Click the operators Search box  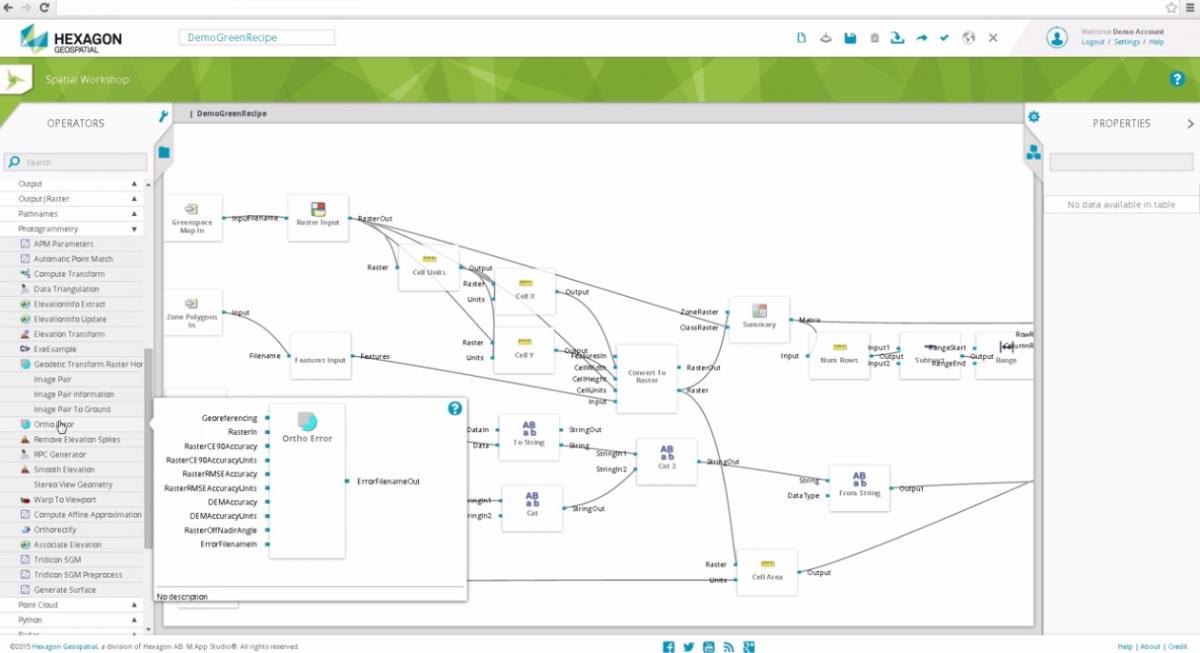coord(75,162)
